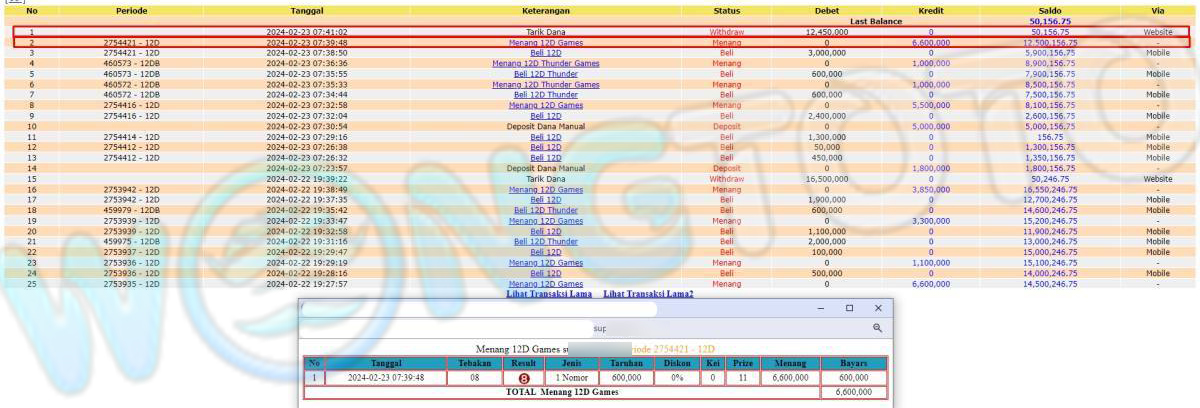Minimize the popup detail window
The width and height of the screenshot is (1200, 408).
click(x=820, y=308)
